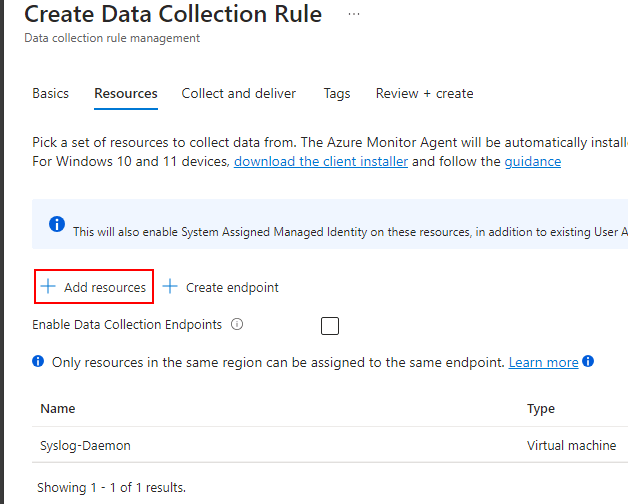This screenshot has height=504, width=628.
Task: Click the info icon before the same region notice
Action: [x=38, y=361]
